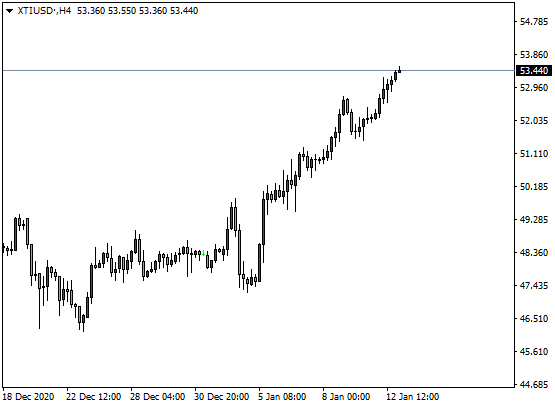The image size is (555, 408).
Task: Click the OHLC values 53.360 53.550 53.360 53.440
Action: point(138,11)
